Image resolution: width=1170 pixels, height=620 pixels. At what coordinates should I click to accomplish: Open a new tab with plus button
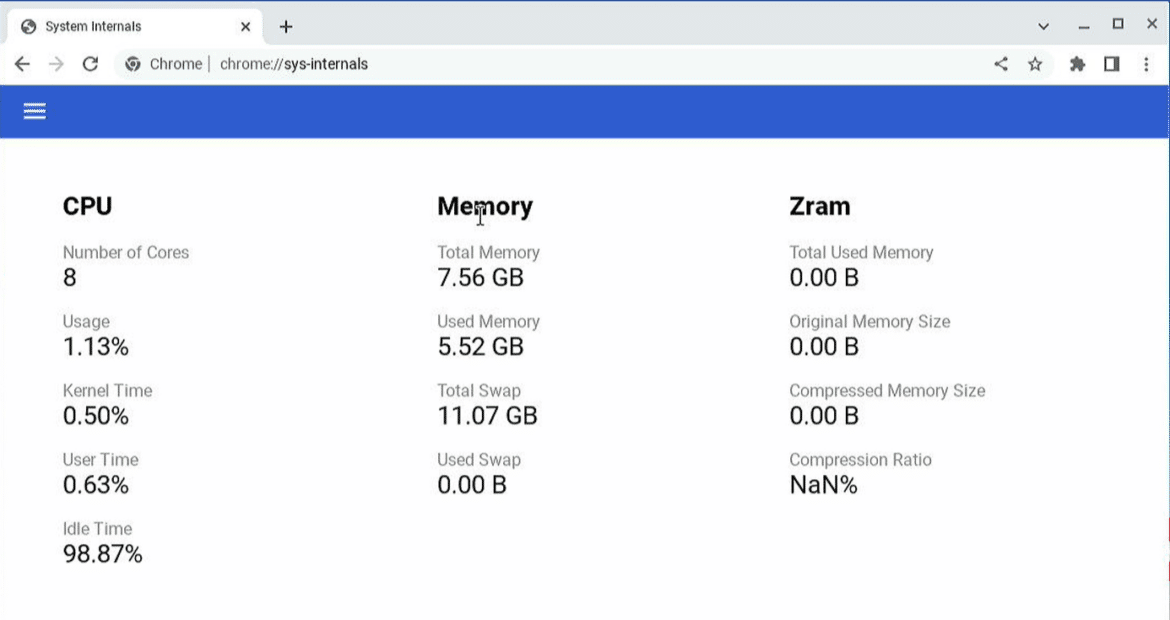tap(286, 27)
